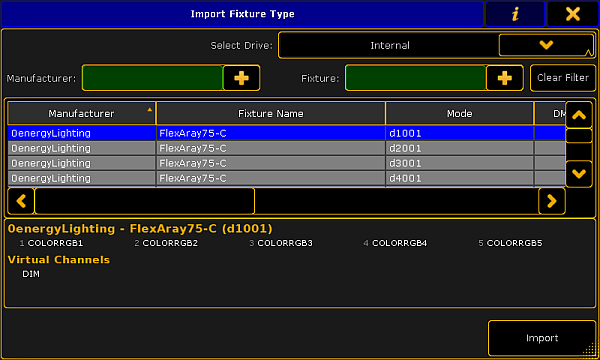This screenshot has width=600, height=360.
Task: Click the Mode column header
Action: (x=459, y=114)
